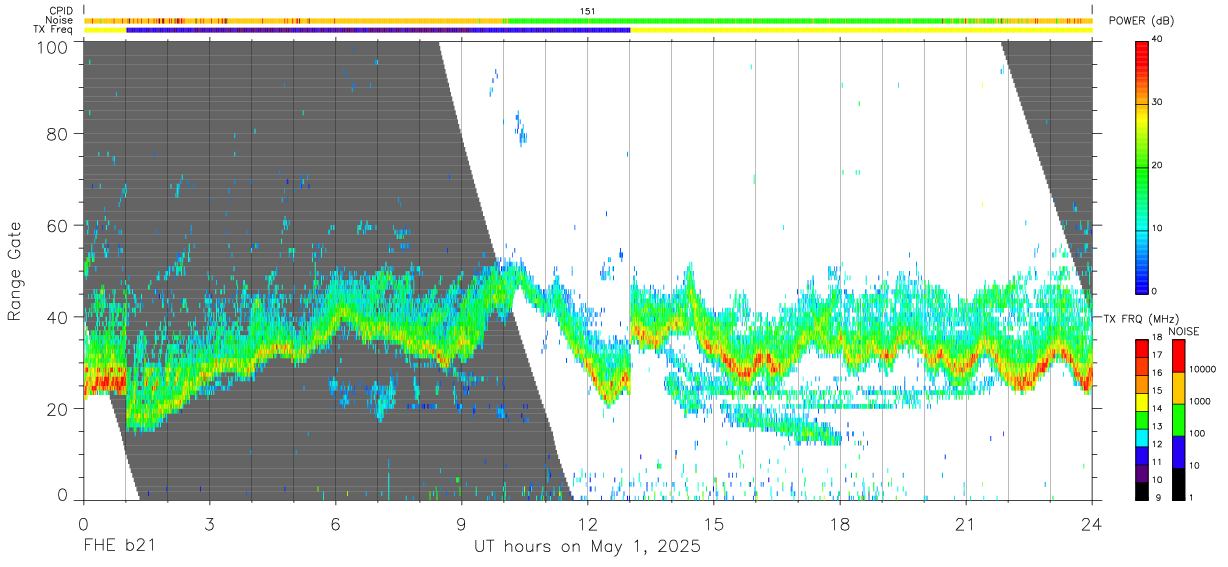The width and height of the screenshot is (1228, 567).
Task: Click the UT hours on May 1, 2025 title
Action: tap(587, 547)
